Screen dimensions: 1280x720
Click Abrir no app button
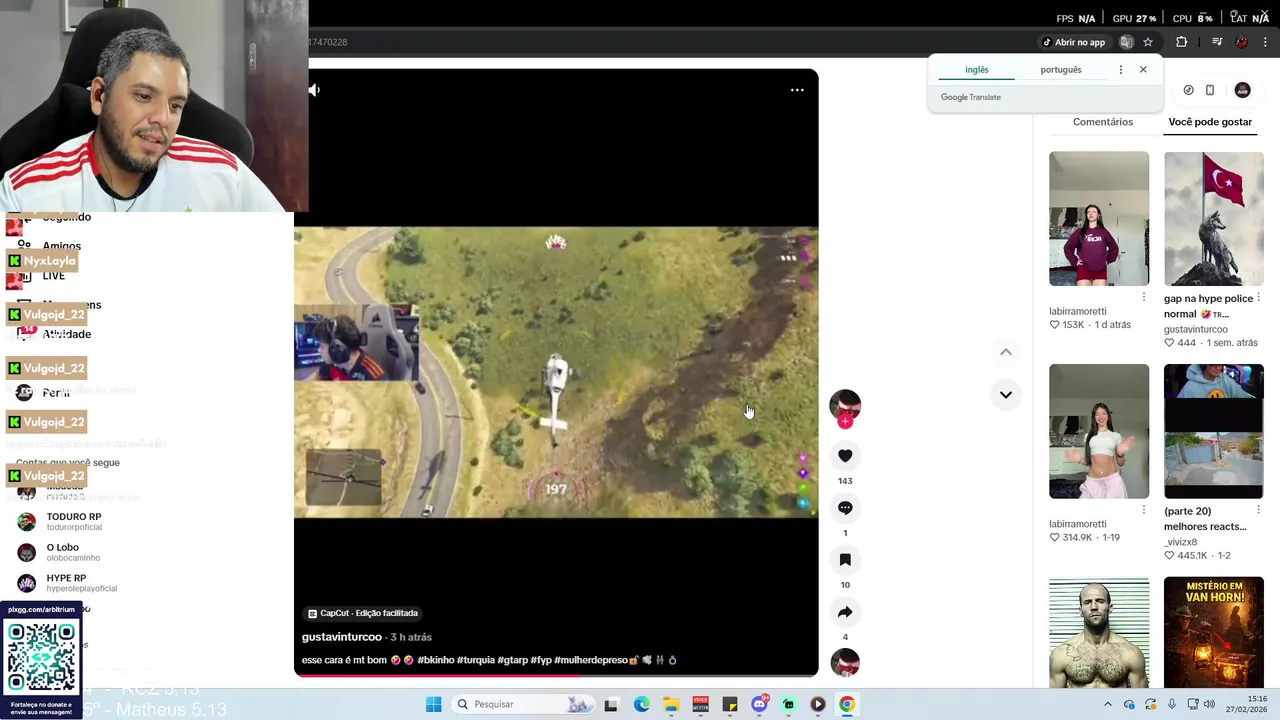(x=1074, y=42)
